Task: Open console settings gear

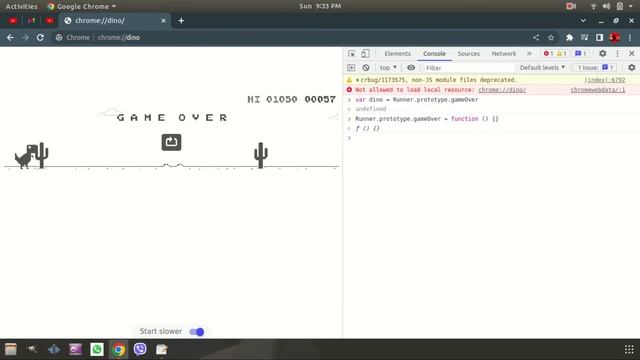Action: point(631,68)
